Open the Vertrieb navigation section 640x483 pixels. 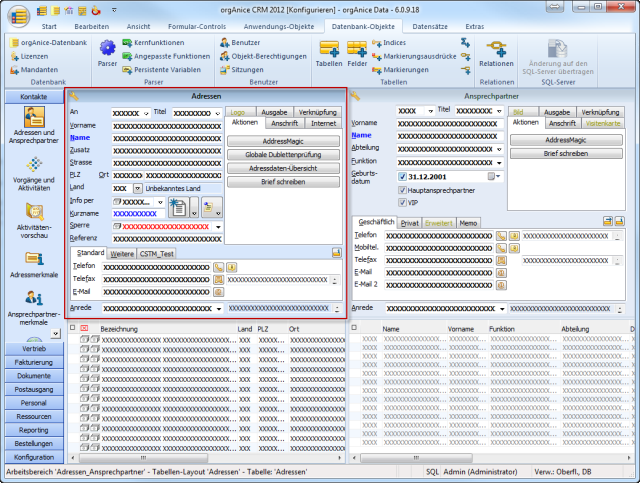tap(34, 349)
